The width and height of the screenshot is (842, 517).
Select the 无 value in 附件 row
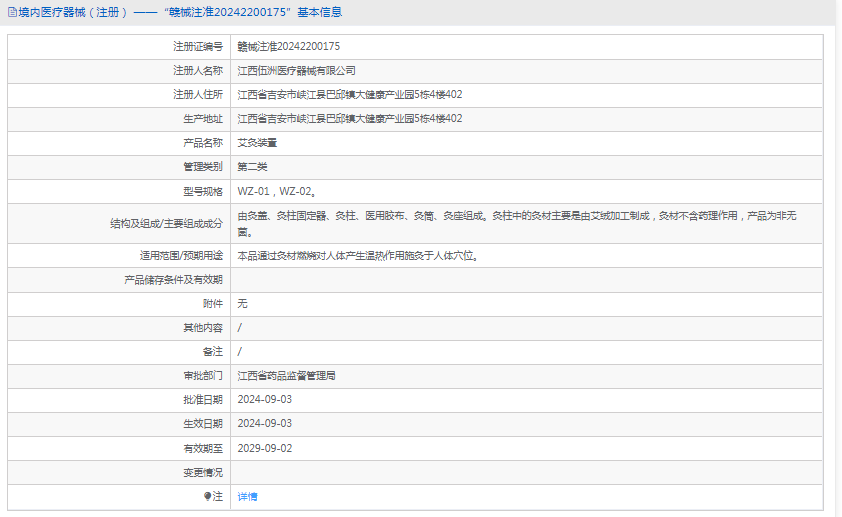pos(242,304)
